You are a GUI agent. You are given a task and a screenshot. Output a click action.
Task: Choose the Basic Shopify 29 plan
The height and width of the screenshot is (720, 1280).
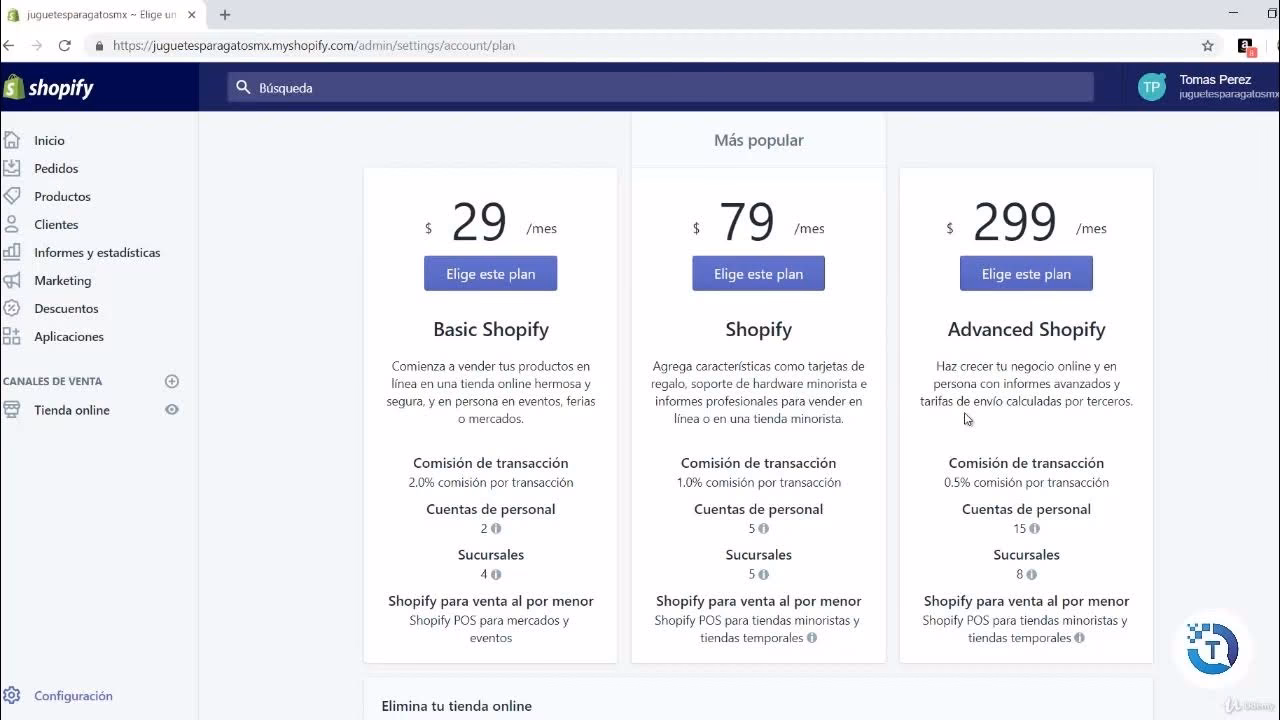coord(490,273)
